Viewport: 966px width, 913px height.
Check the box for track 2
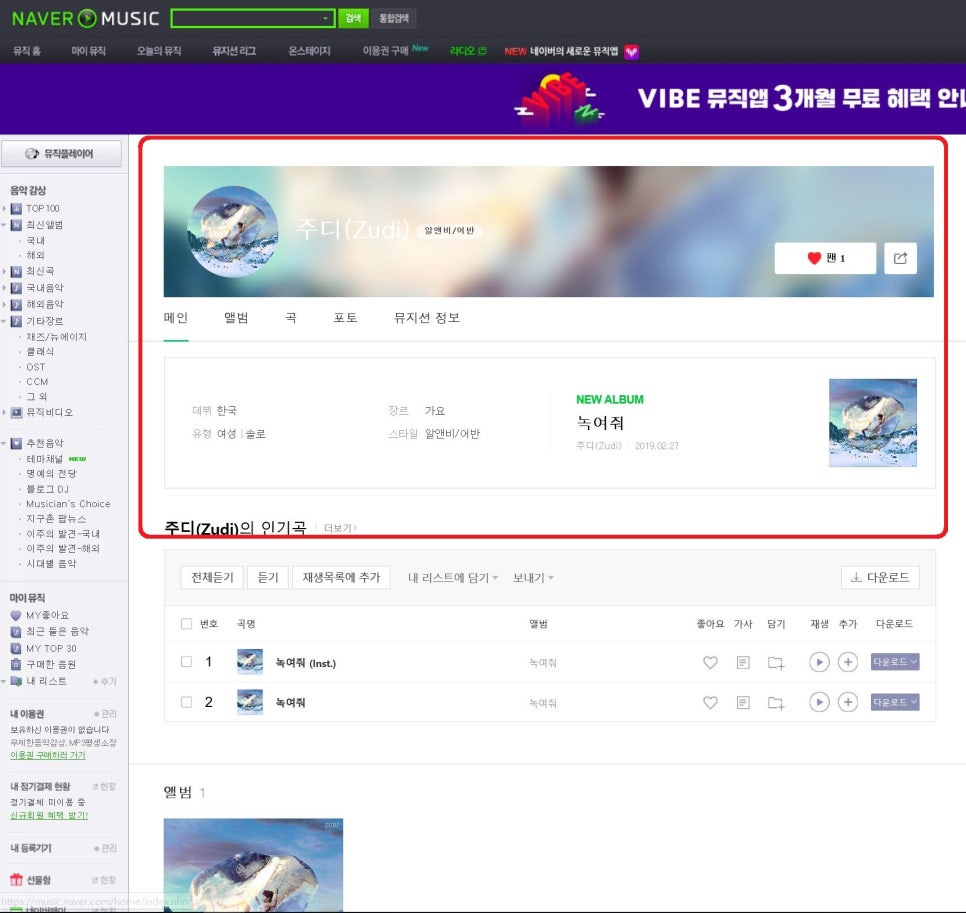[x=186, y=702]
